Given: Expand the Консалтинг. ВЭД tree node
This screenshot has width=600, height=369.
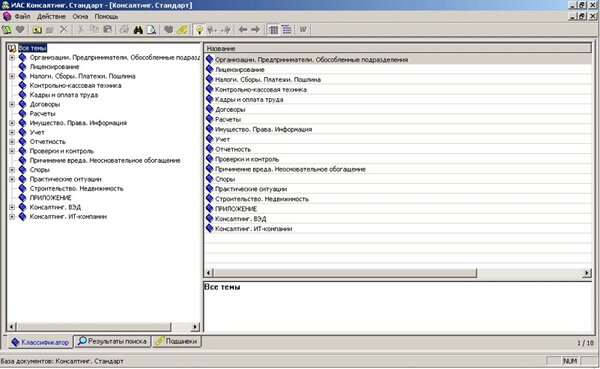Looking at the screenshot, I should click(12, 207).
